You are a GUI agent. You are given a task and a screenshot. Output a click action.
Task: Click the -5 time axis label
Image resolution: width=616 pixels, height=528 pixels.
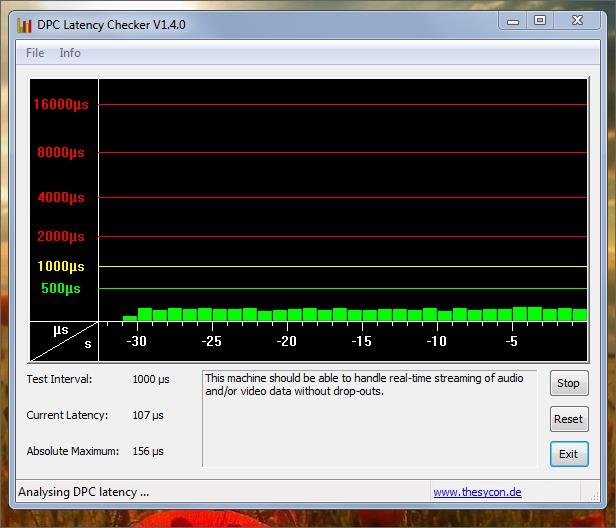point(512,341)
